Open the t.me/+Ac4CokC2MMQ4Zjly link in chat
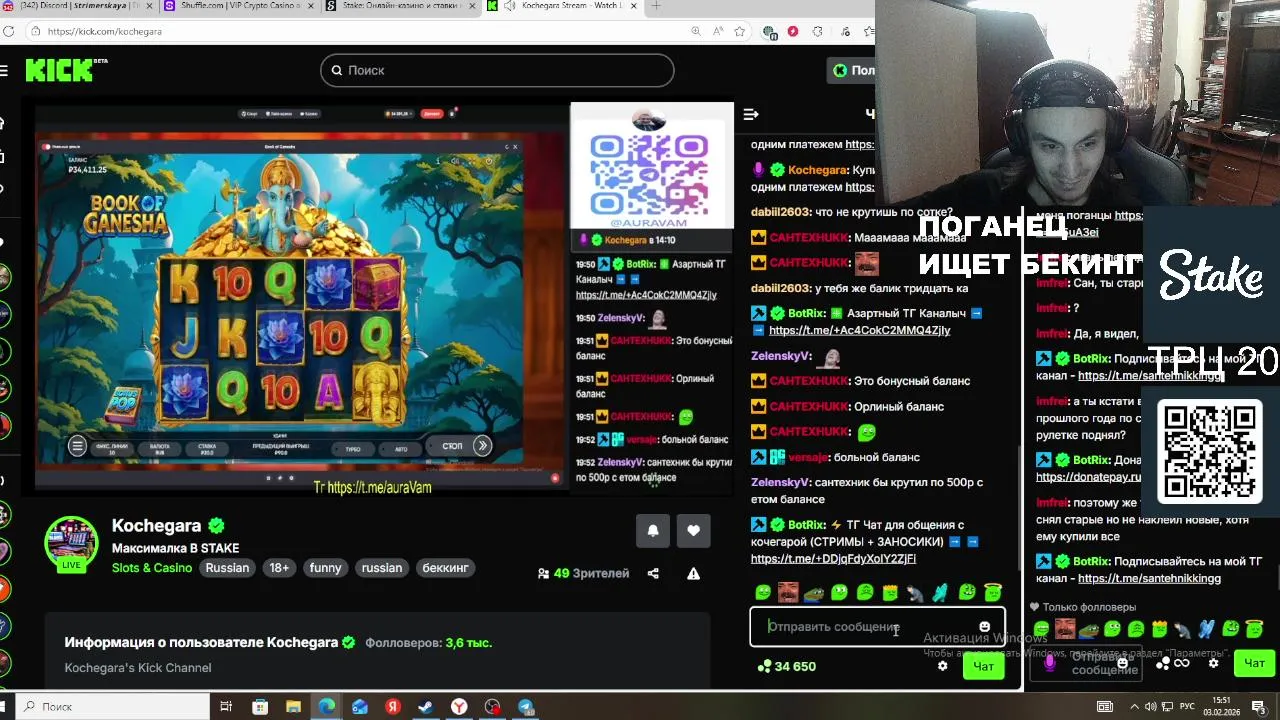This screenshot has width=1280, height=720. click(x=860, y=330)
